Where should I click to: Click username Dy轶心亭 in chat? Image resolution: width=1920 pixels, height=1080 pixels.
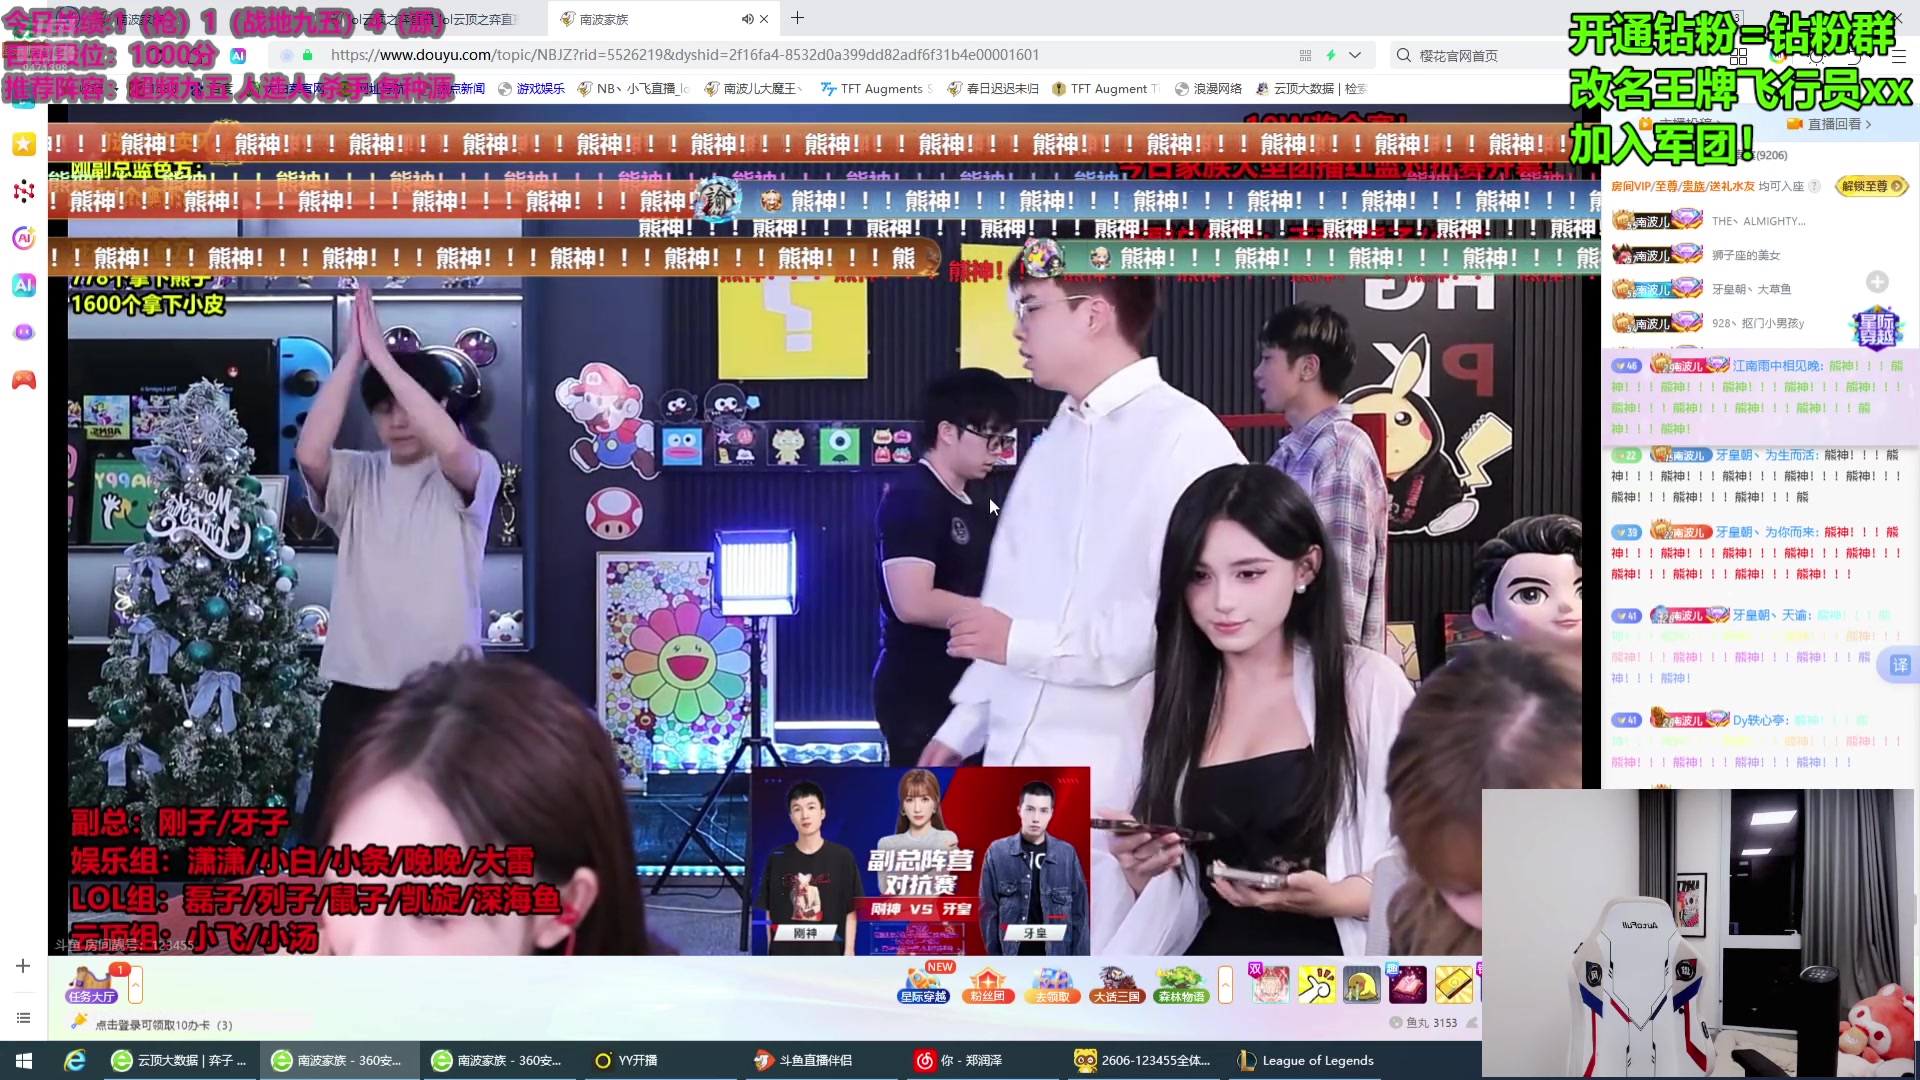click(1760, 720)
